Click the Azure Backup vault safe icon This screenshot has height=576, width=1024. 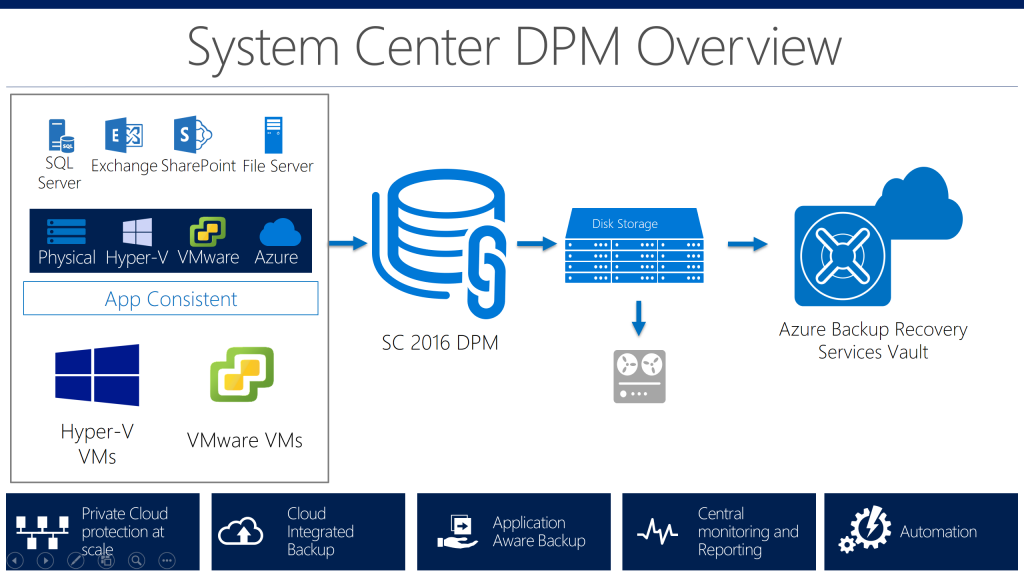click(842, 256)
